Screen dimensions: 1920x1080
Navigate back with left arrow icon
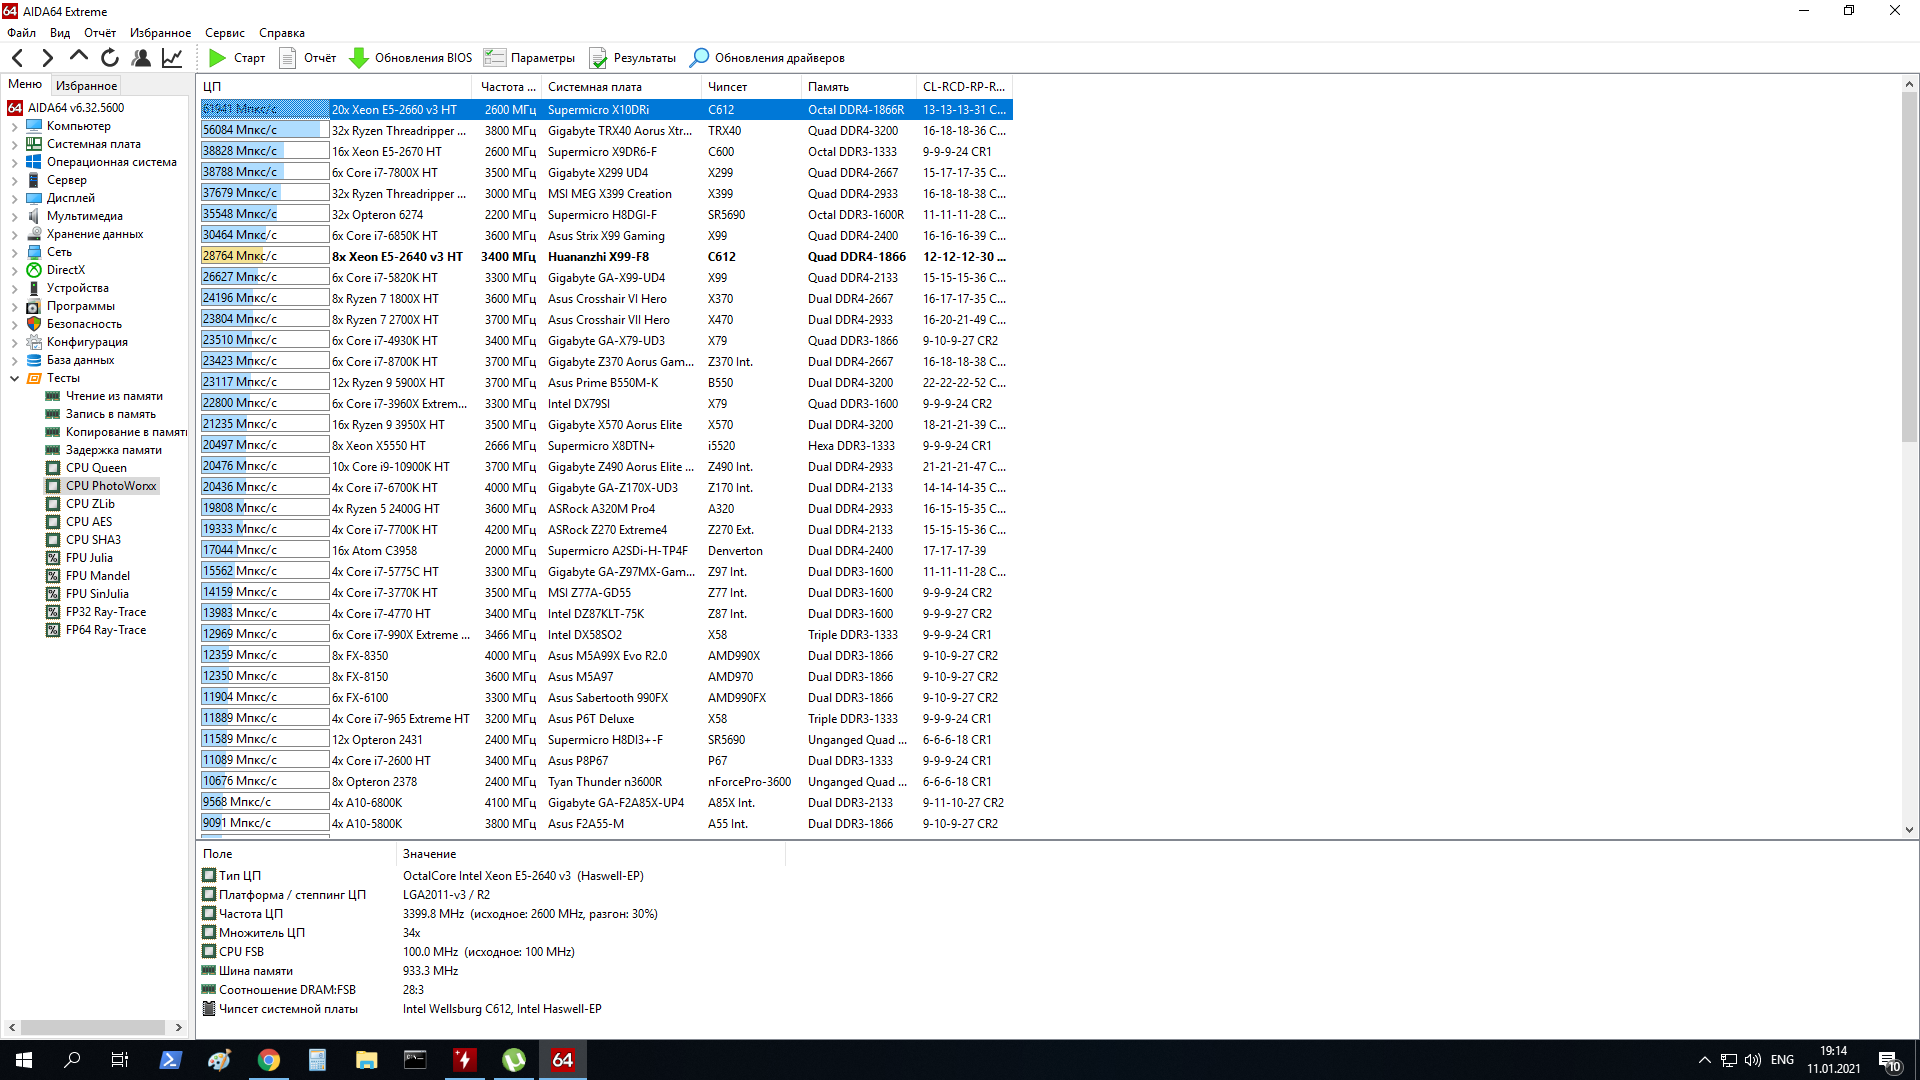click(18, 58)
